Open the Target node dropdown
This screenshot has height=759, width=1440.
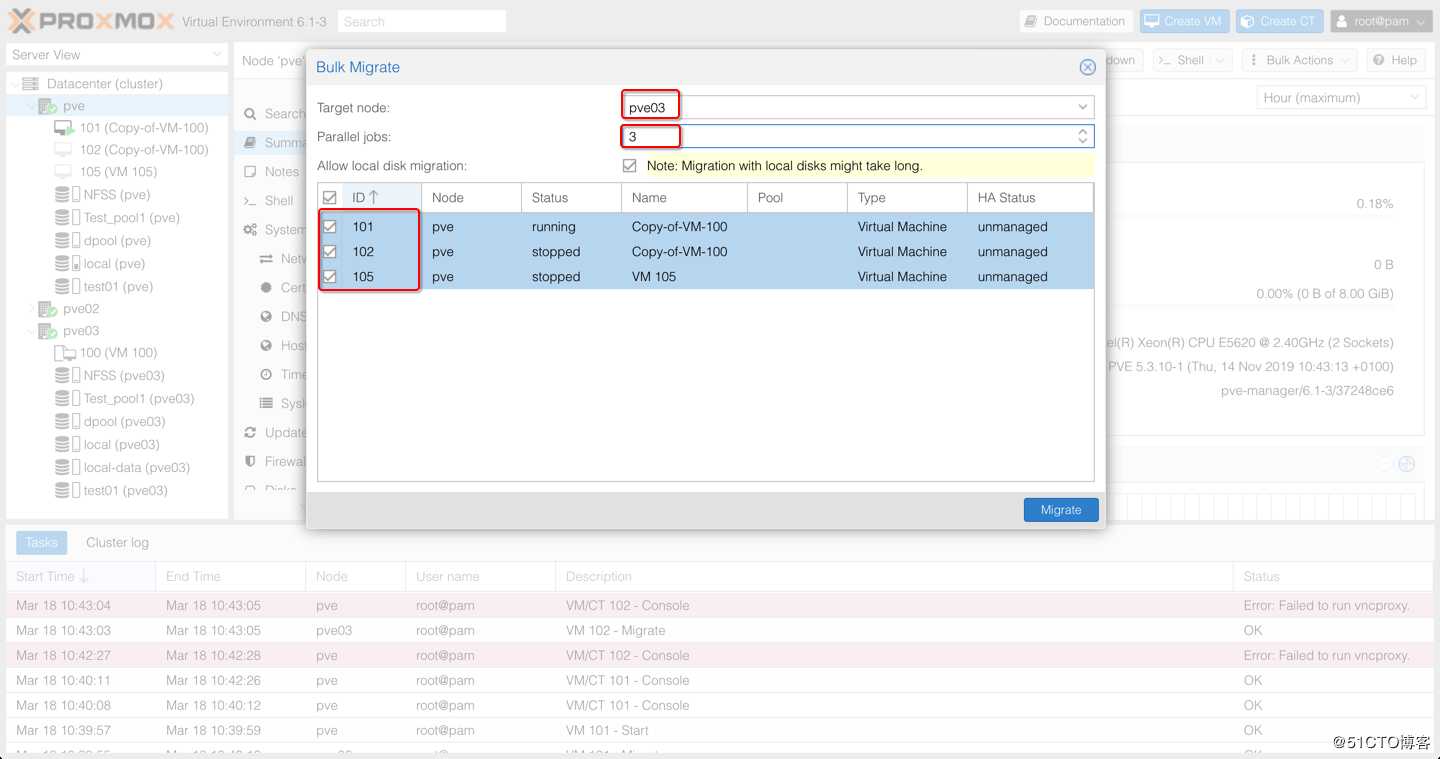(x=1082, y=107)
